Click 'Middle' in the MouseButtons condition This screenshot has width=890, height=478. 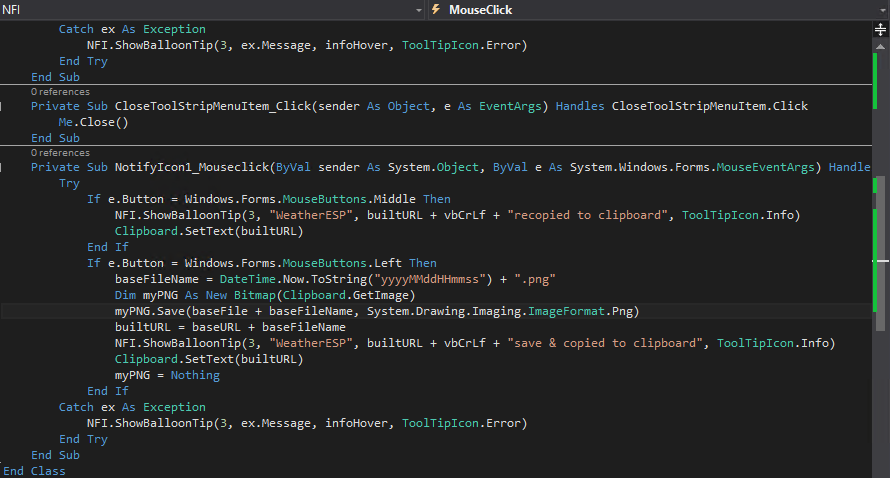[x=395, y=199]
